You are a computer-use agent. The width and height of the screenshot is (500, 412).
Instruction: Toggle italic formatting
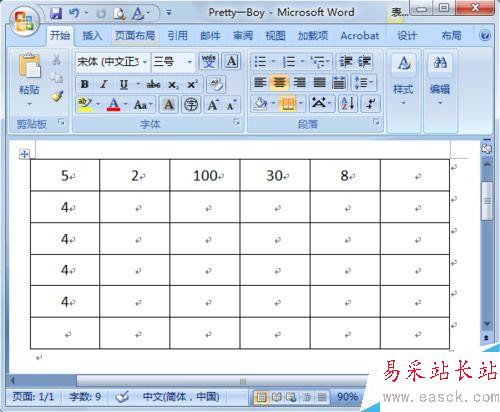[104, 84]
